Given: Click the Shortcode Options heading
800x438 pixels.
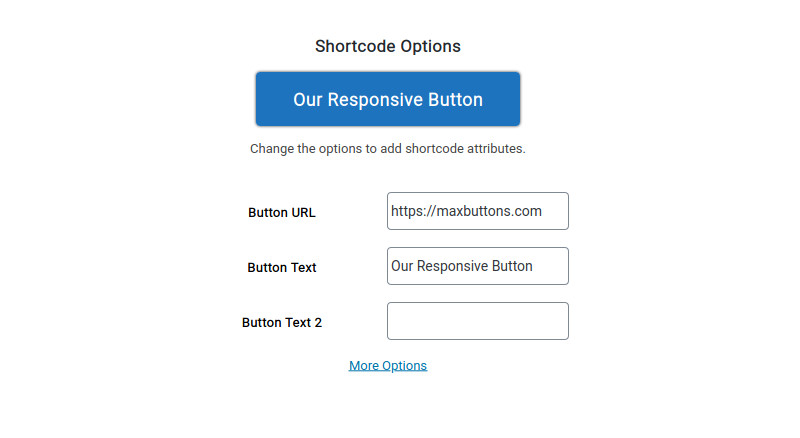Looking at the screenshot, I should pos(388,46).
